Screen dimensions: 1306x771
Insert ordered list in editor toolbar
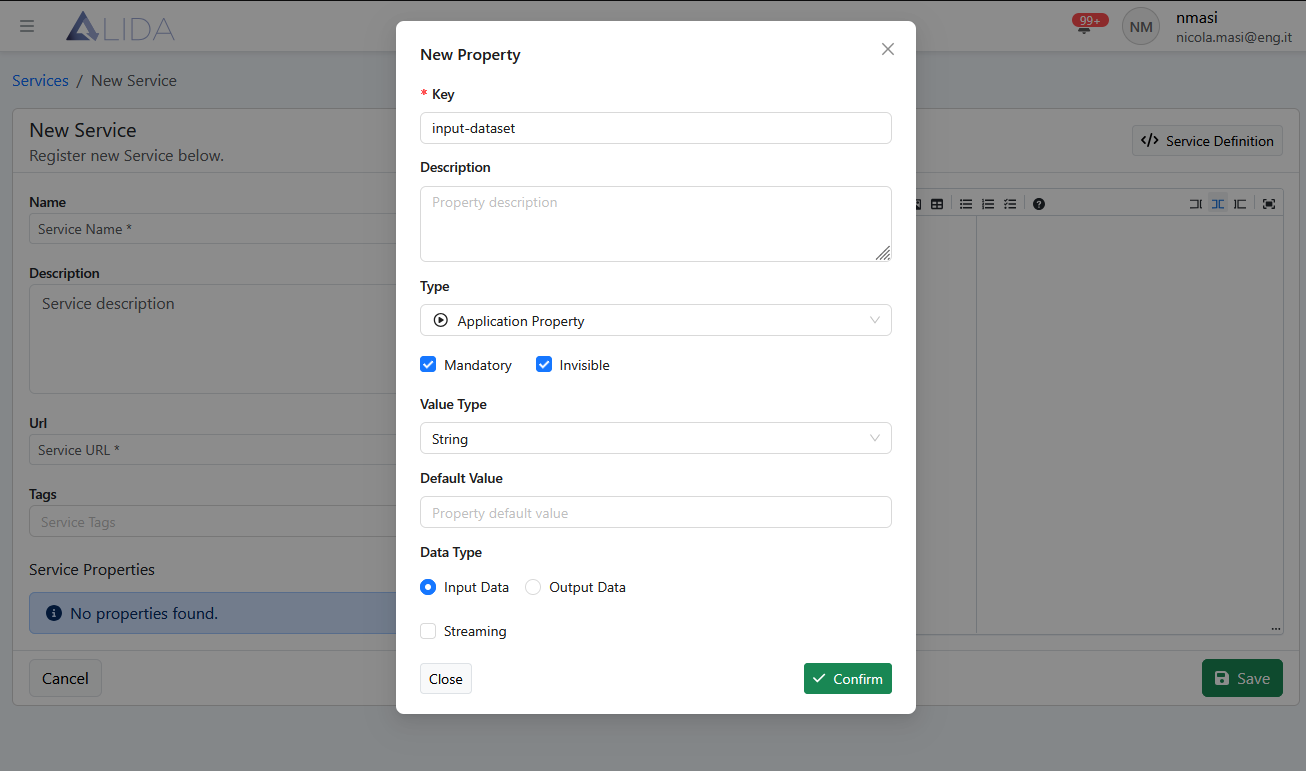pyautogui.click(x=988, y=204)
